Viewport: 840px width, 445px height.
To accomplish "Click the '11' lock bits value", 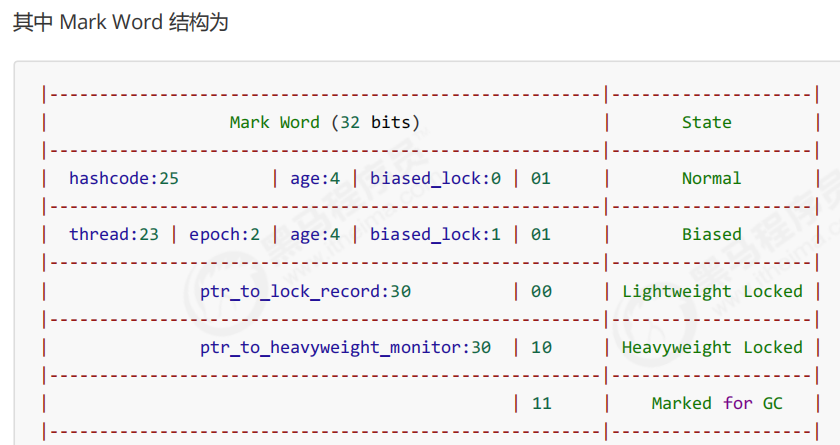I will [541, 403].
